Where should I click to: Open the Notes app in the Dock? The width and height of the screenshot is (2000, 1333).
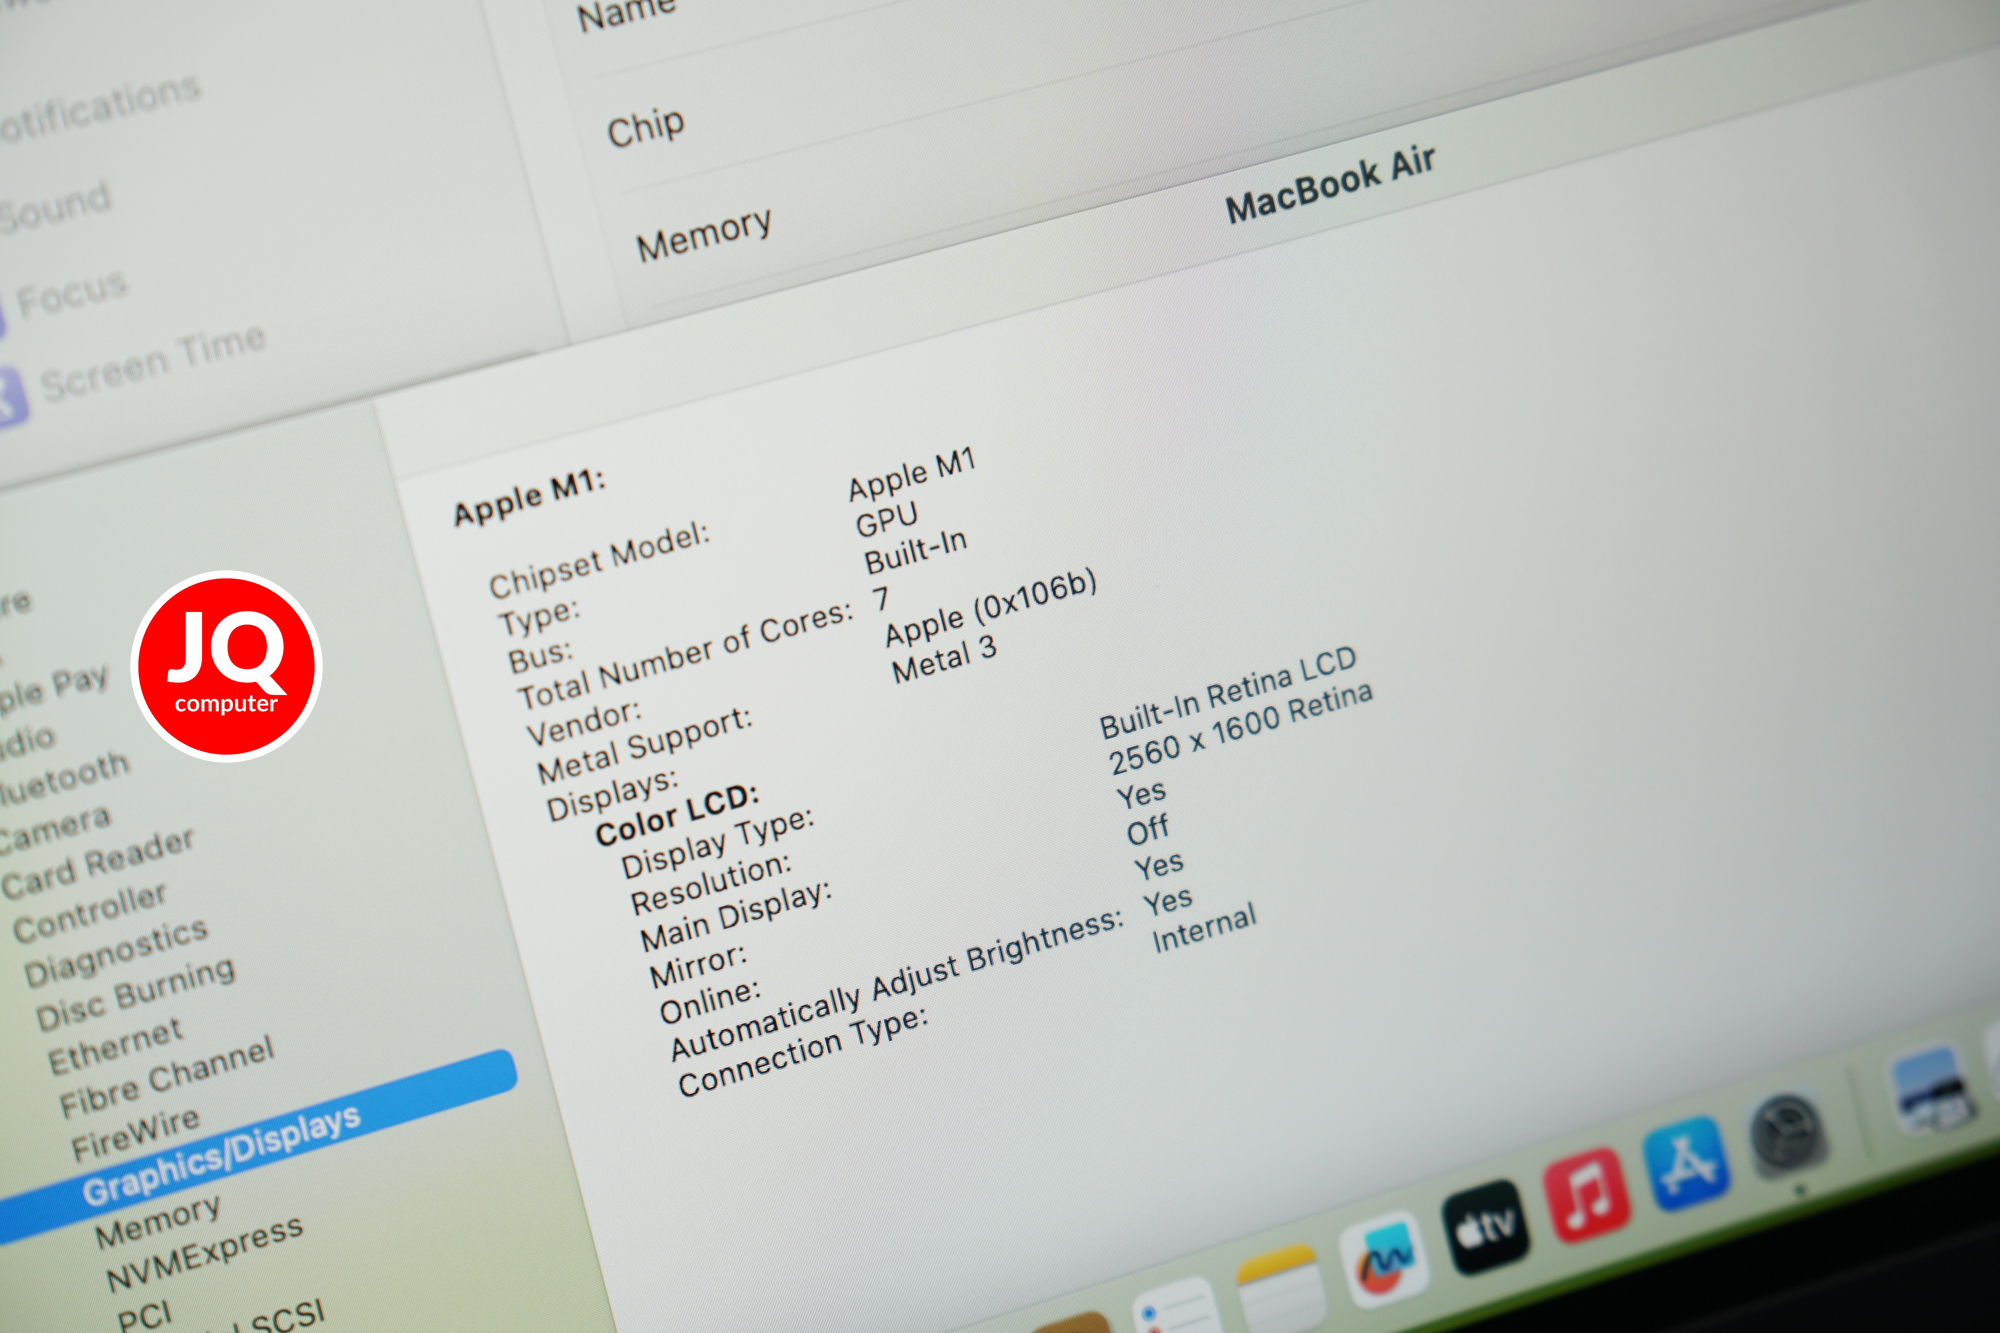click(1280, 1288)
